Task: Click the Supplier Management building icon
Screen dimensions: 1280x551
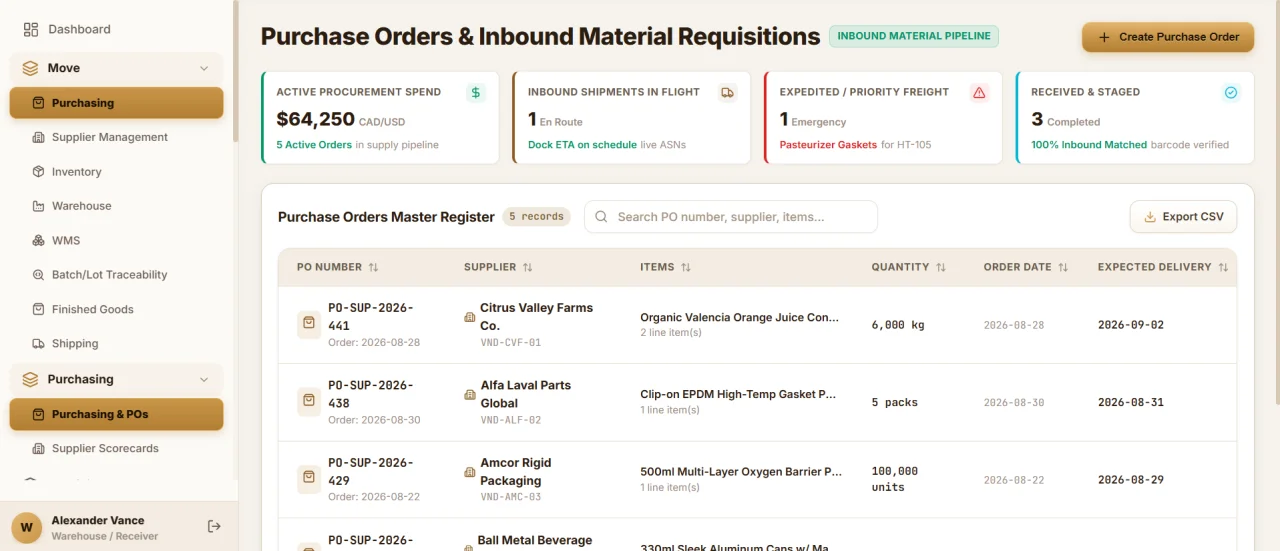Action: point(38,137)
